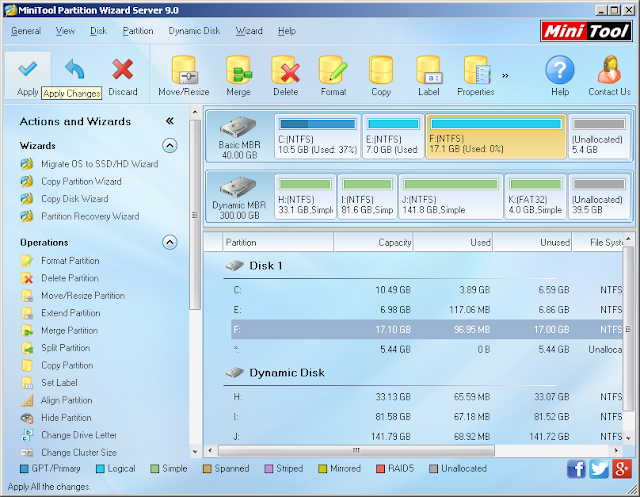Select the Merge toolbar icon
This screenshot has width=640, height=497.
click(x=238, y=70)
